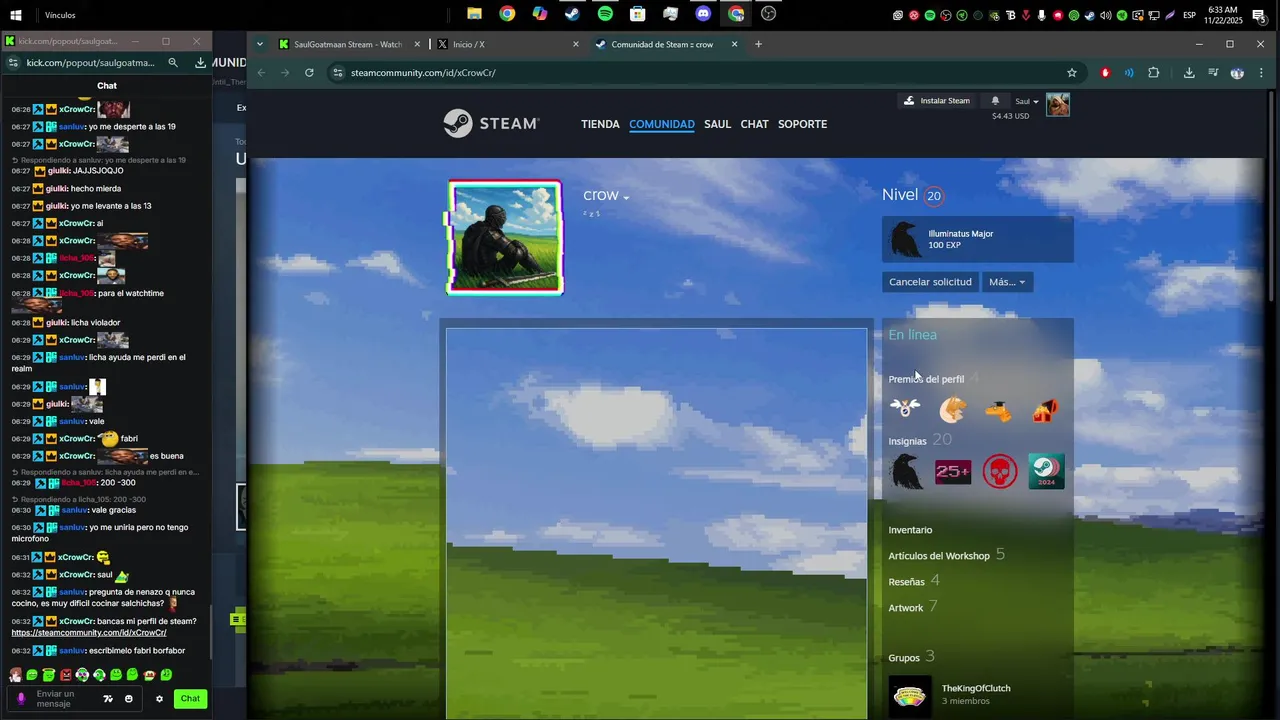The image size is (1280, 720).
Task: Click Cancelar solicitud button
Action: (x=930, y=282)
